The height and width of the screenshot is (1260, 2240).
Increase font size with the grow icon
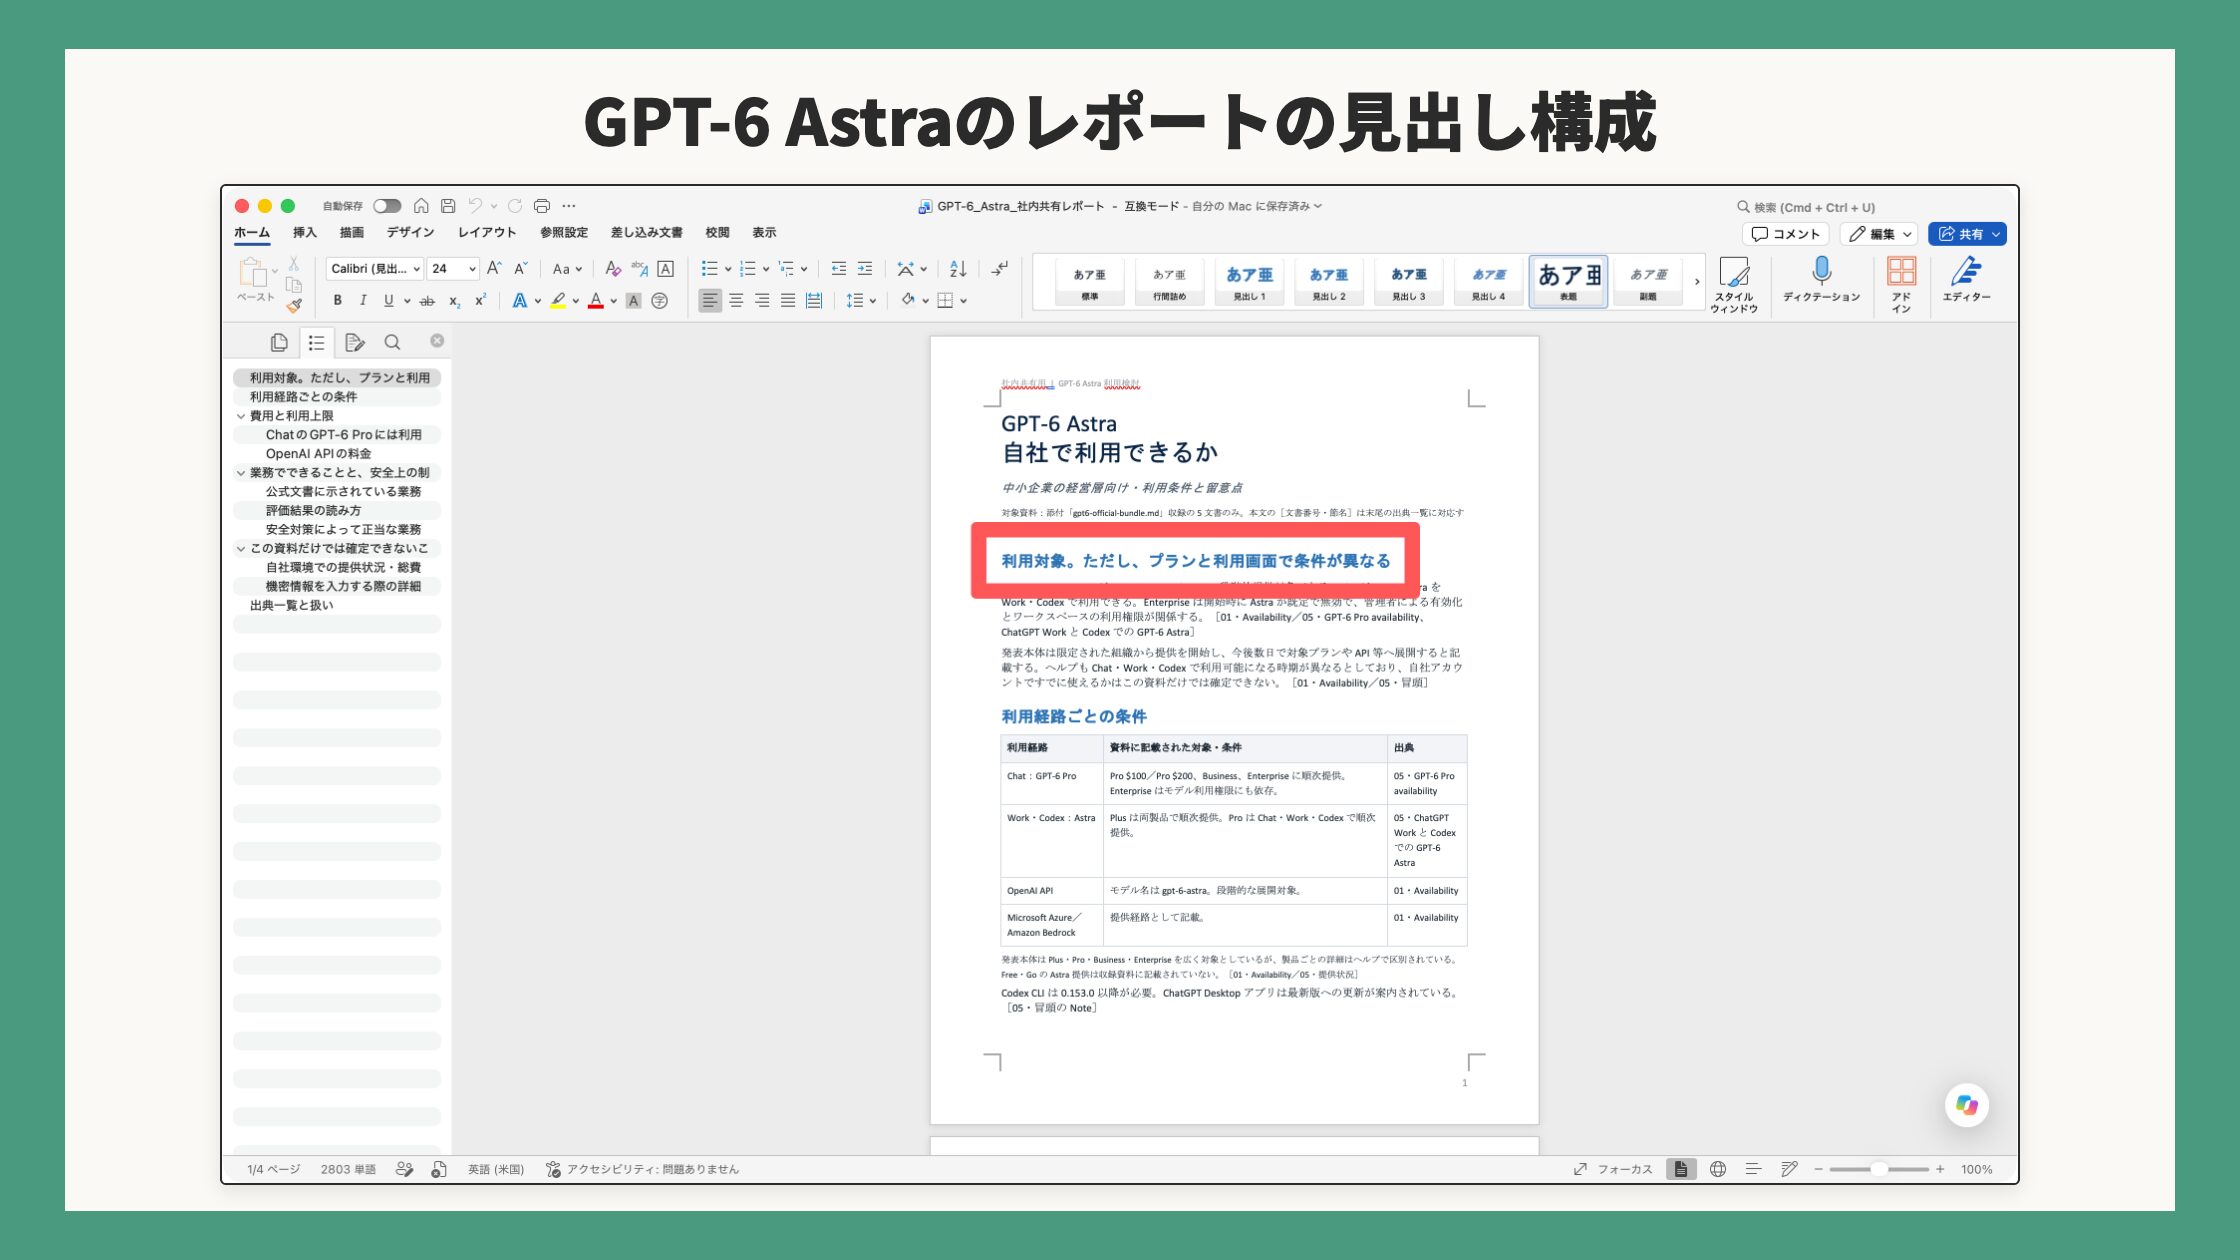494,269
